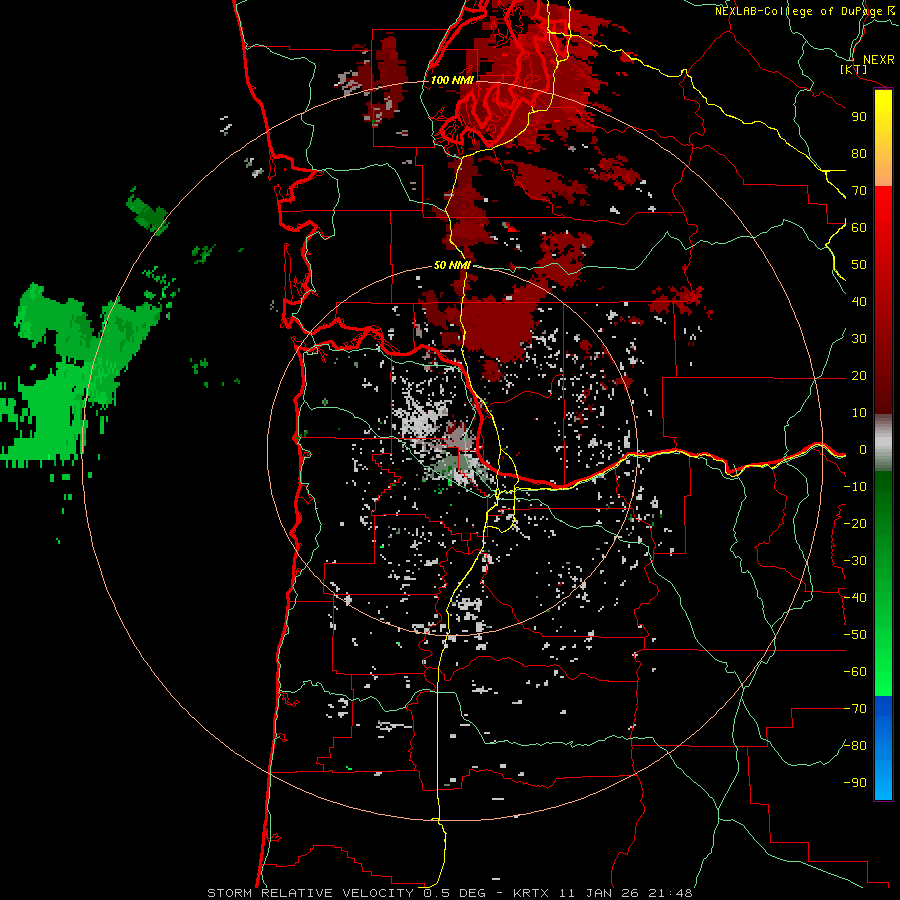Click the "NEXR" label above the color bar
900x900 pixels.
click(x=878, y=60)
